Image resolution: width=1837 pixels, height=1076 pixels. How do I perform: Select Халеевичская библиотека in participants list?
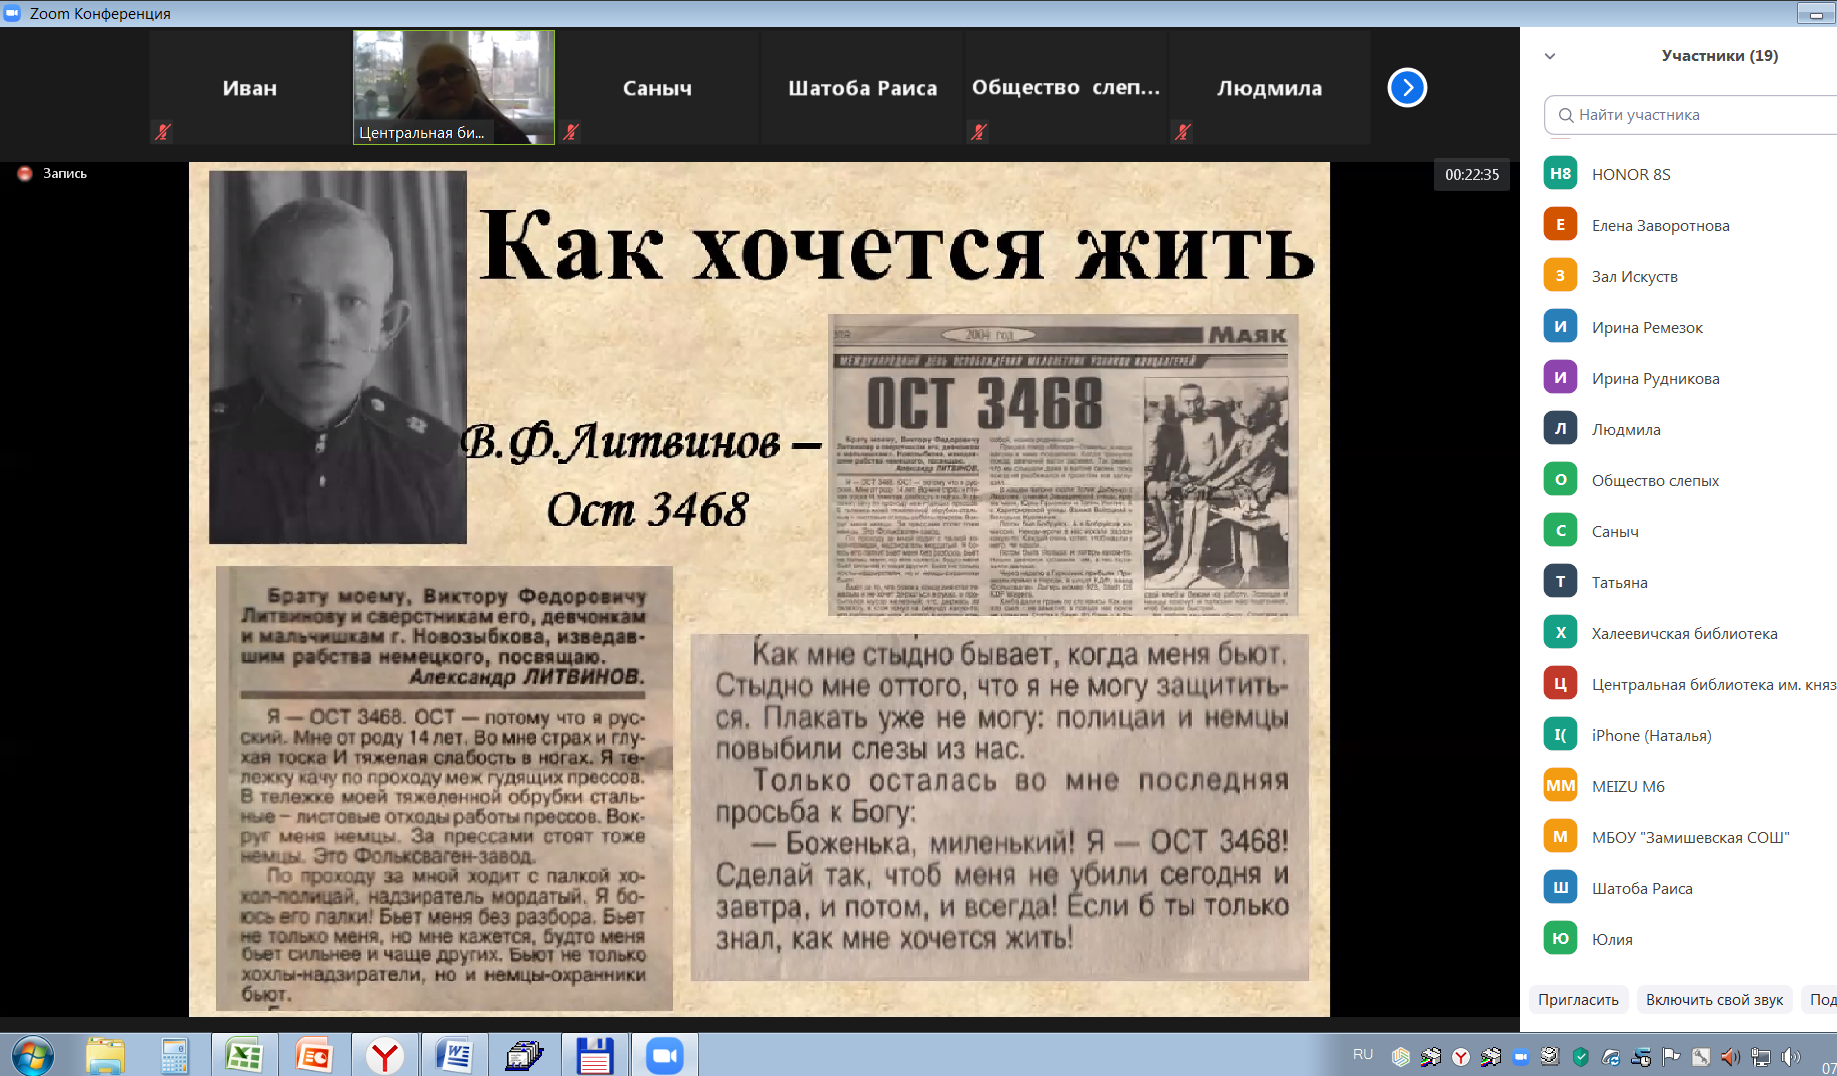[x=1684, y=633]
